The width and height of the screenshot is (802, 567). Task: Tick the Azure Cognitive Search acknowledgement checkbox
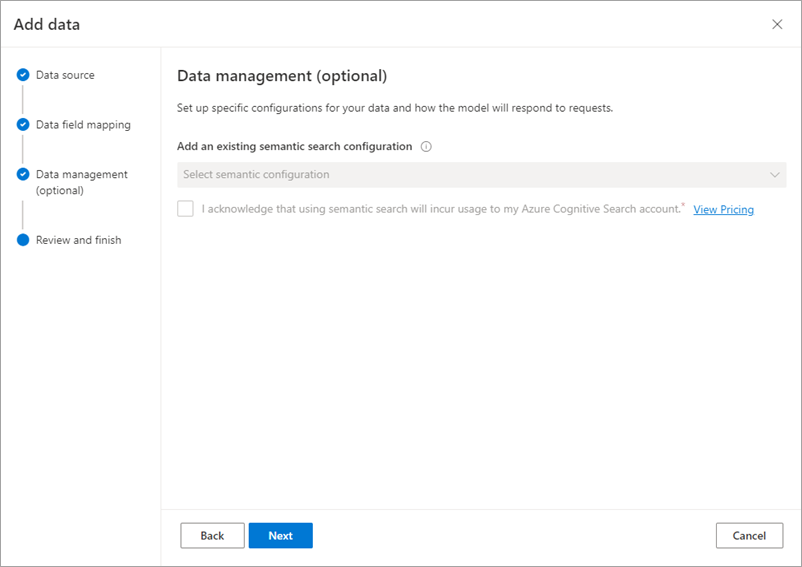coord(185,209)
